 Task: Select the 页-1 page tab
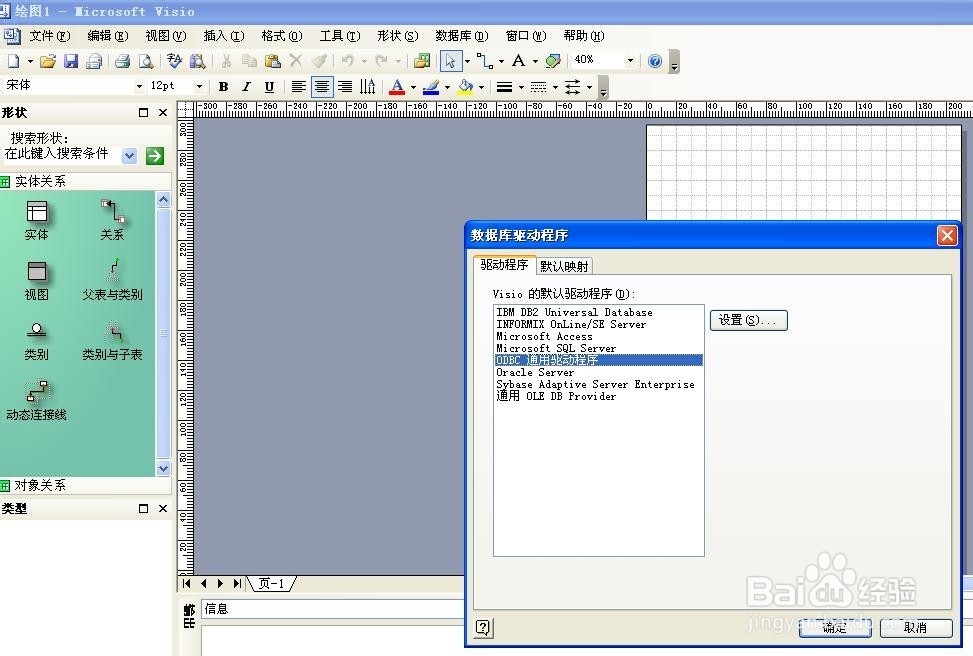click(x=271, y=583)
